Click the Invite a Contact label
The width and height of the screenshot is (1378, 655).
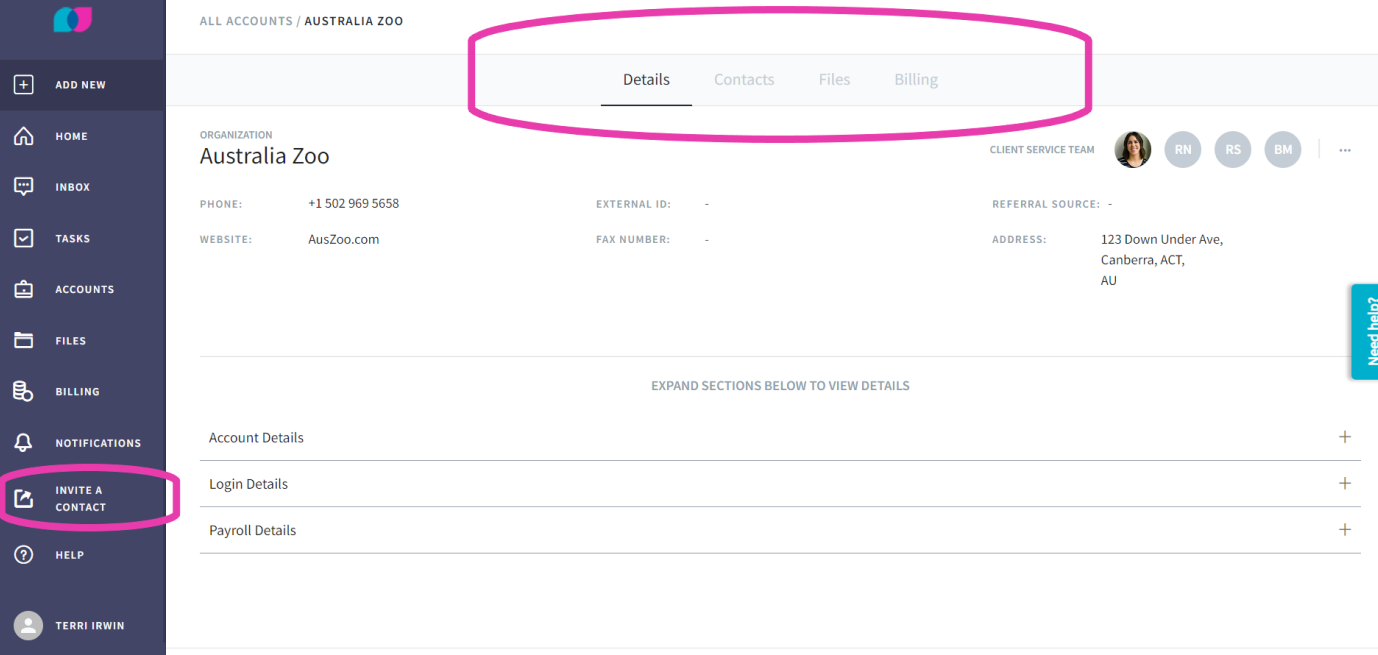[80, 499]
